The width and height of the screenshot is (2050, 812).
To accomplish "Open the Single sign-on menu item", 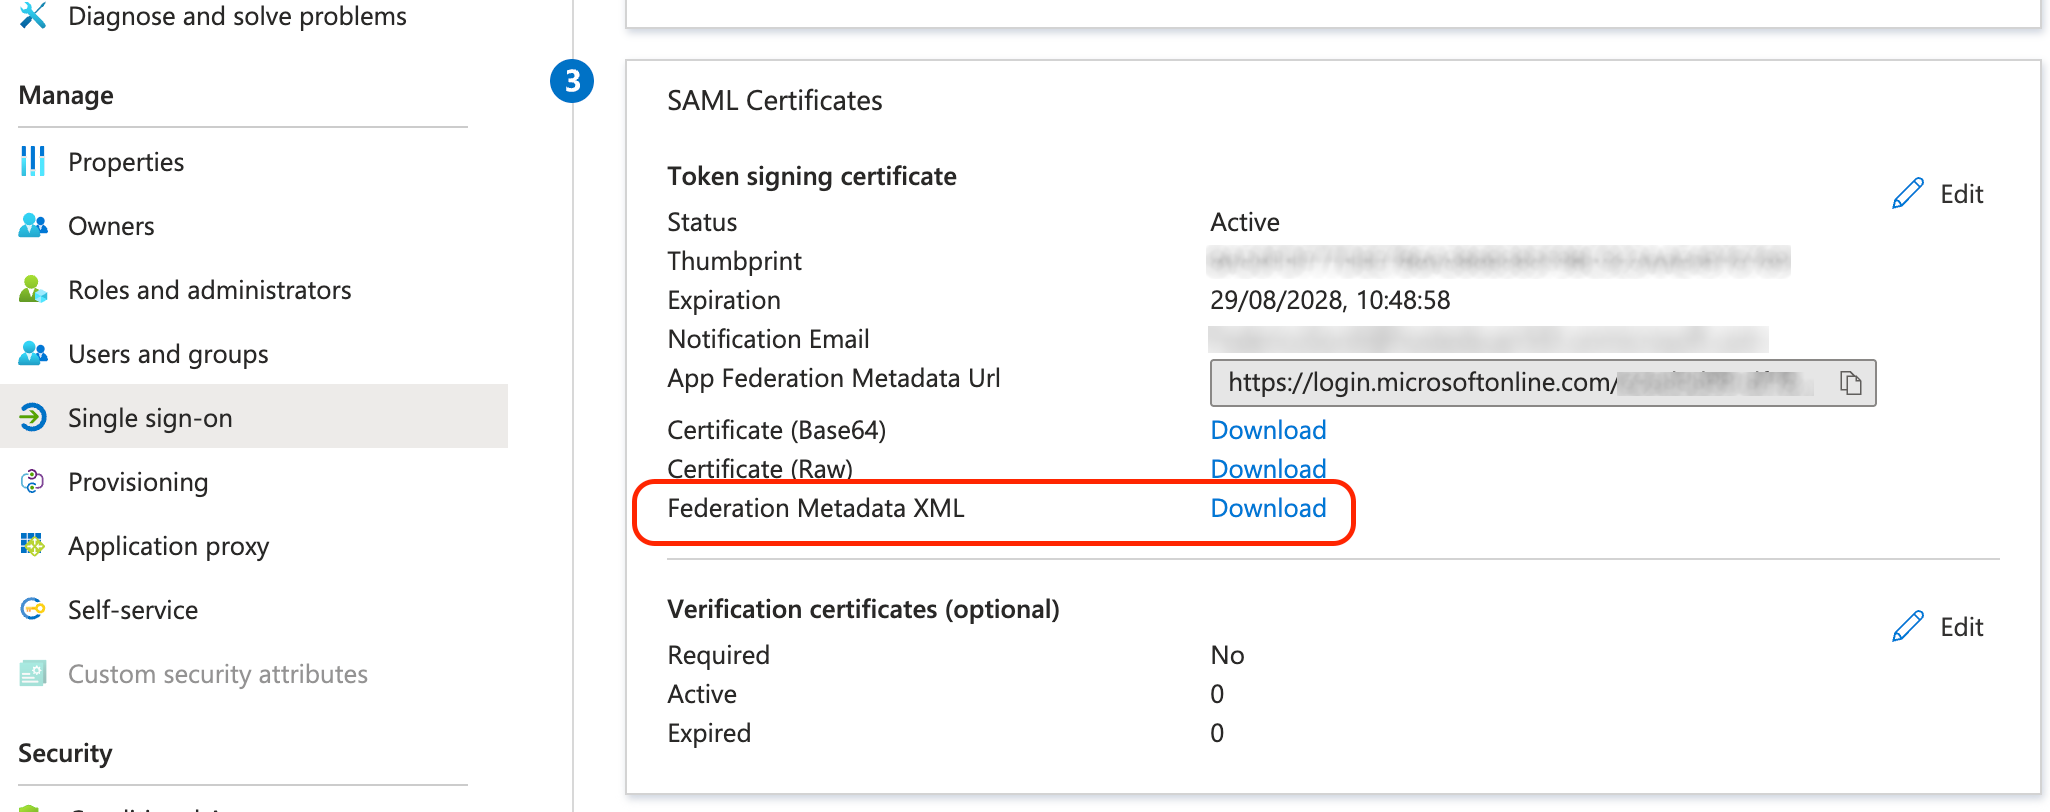I will pyautogui.click(x=150, y=418).
